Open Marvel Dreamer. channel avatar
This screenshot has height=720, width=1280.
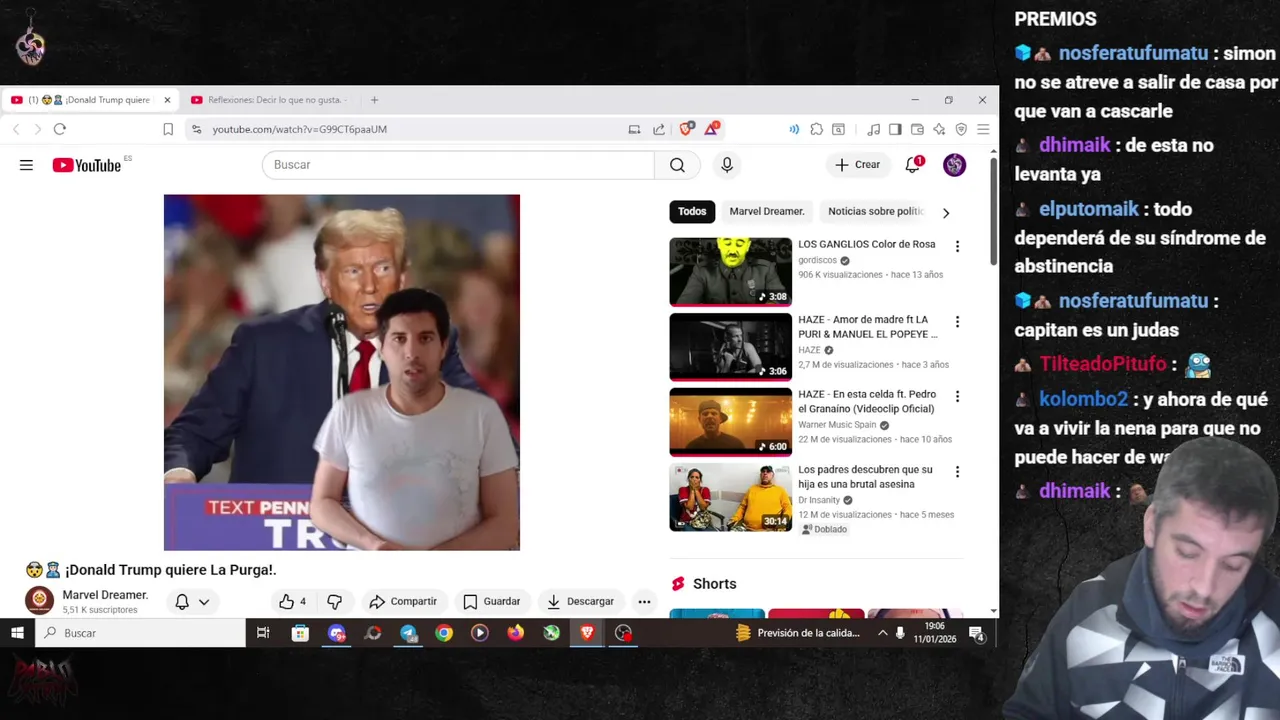pos(39,600)
